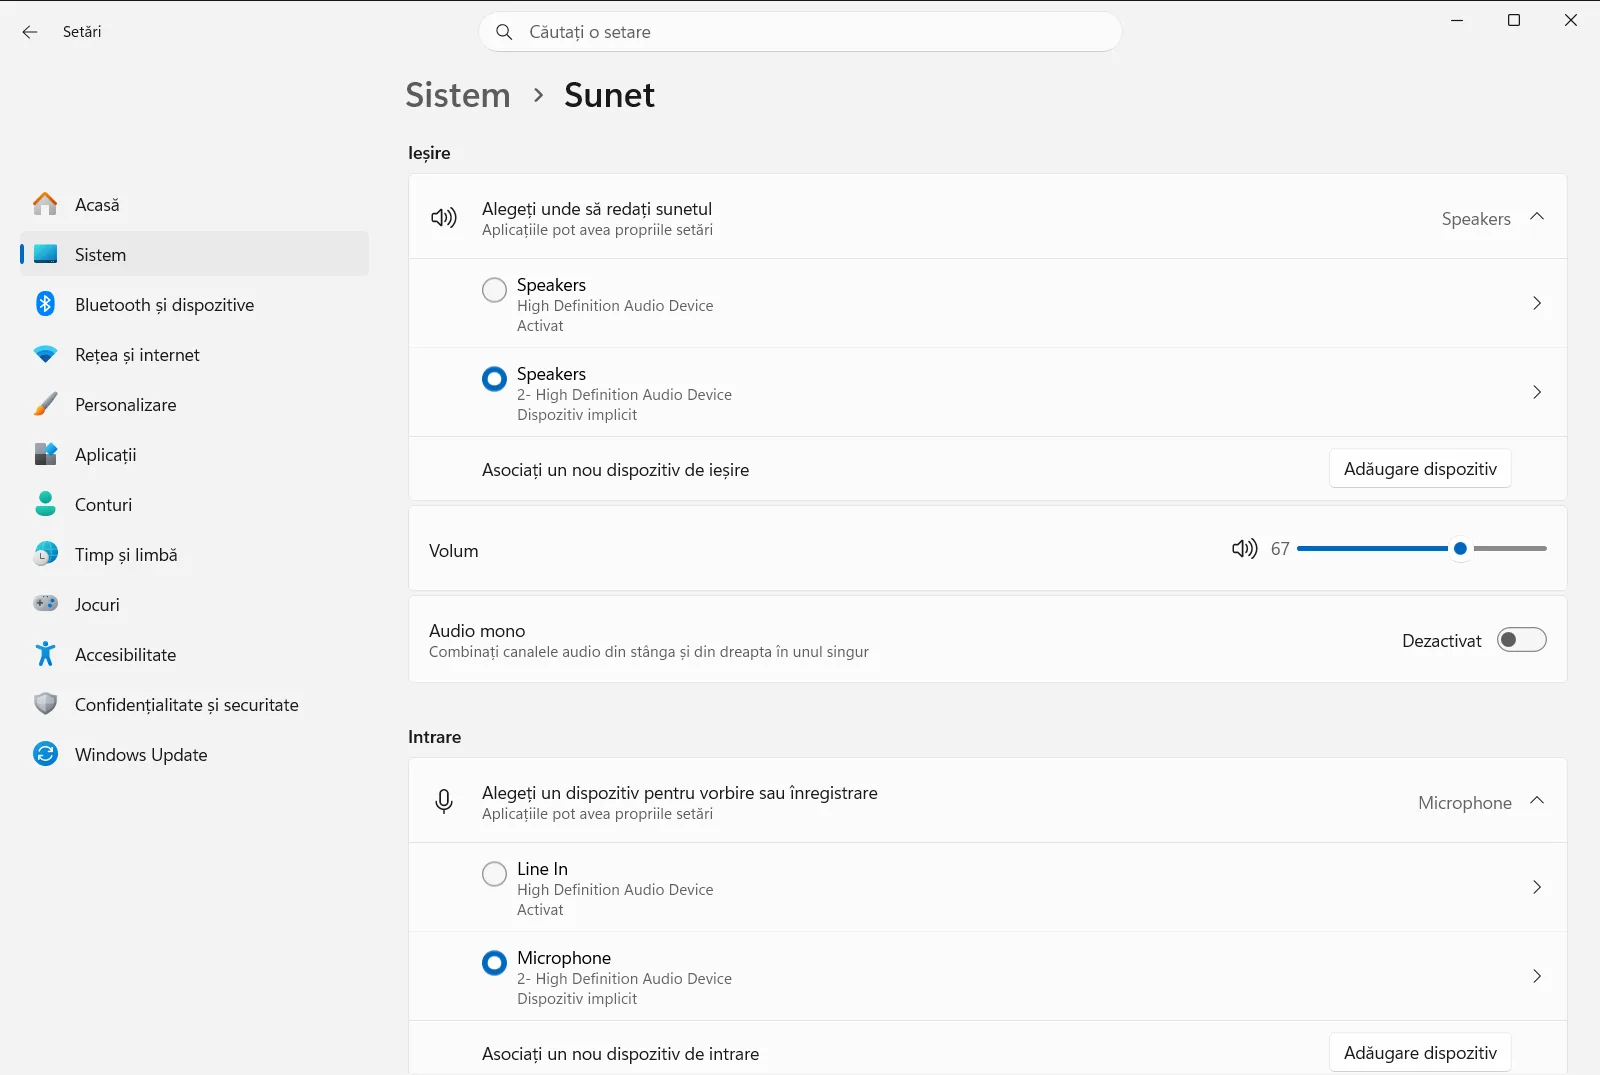Select Line In input radio button
The height and width of the screenshot is (1075, 1600).
click(x=494, y=874)
